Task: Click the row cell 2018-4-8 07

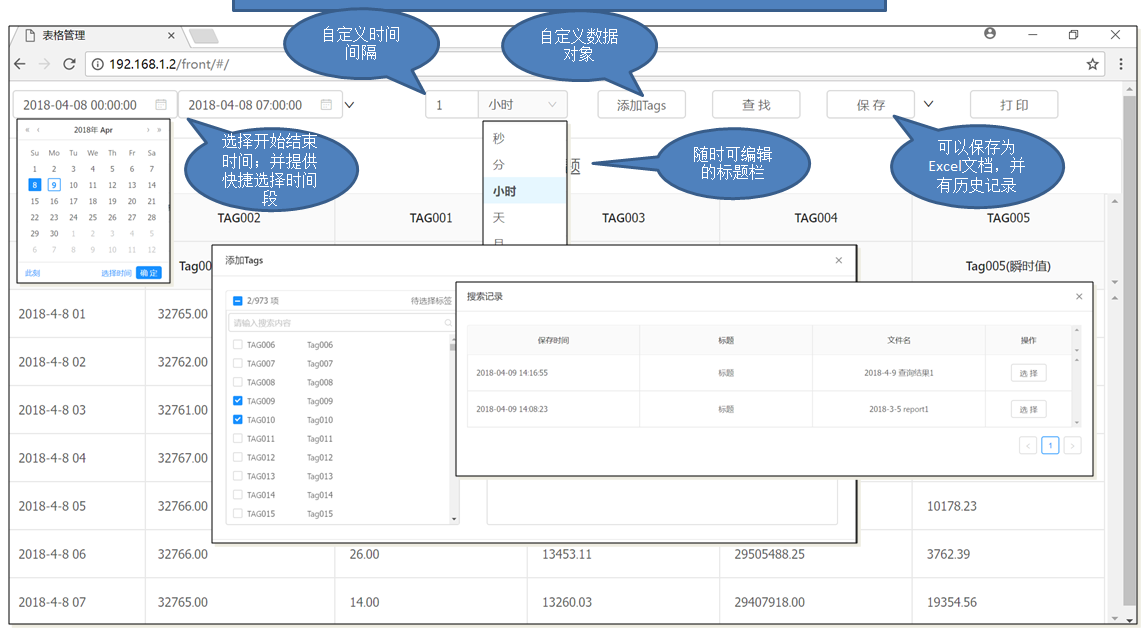Action: 77,602
